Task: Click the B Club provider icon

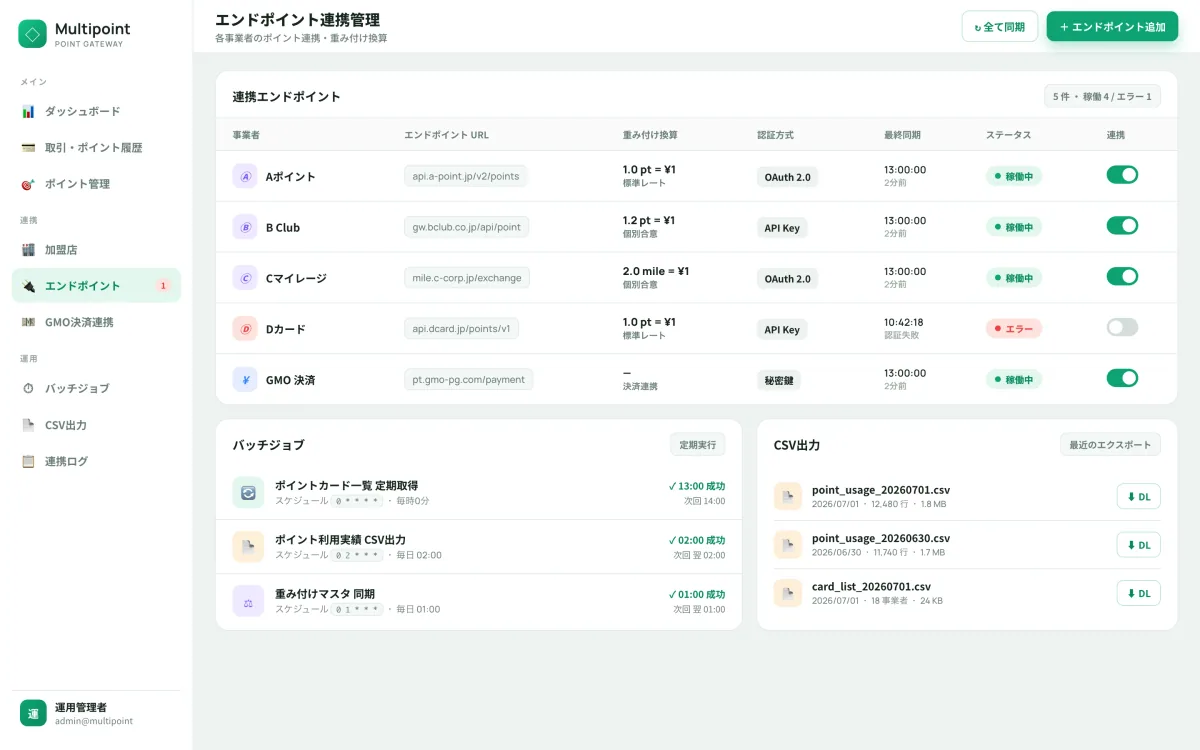Action: [x=245, y=227]
